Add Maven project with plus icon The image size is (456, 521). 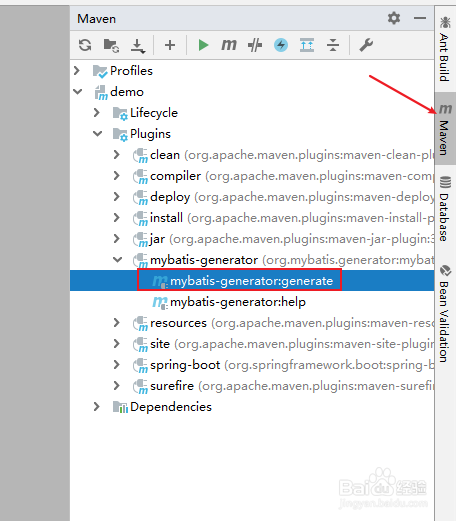(x=170, y=45)
